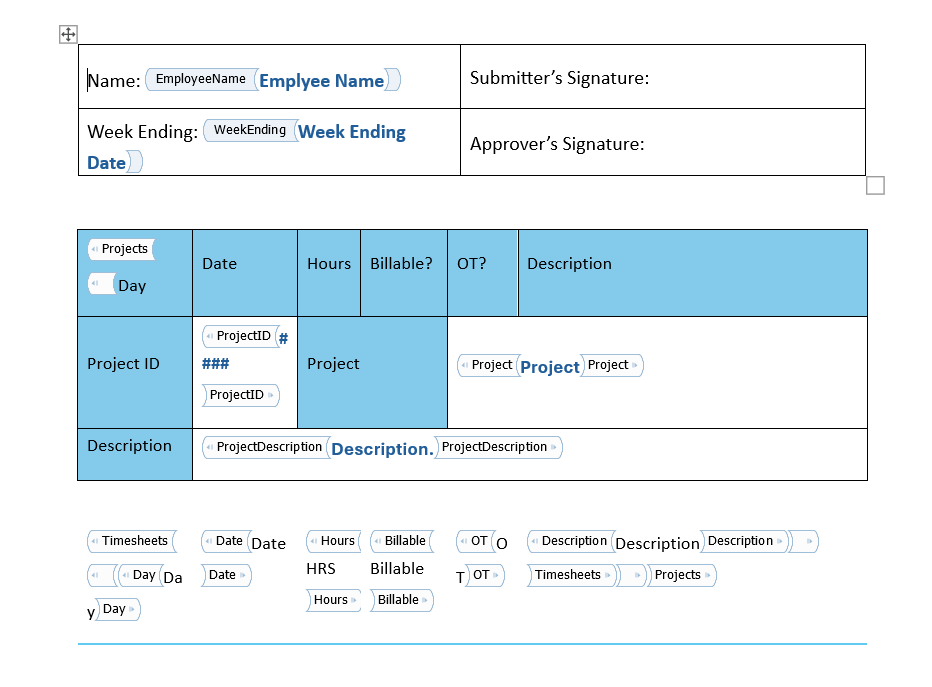
Task: Select the closing Day tag
Action: point(118,610)
